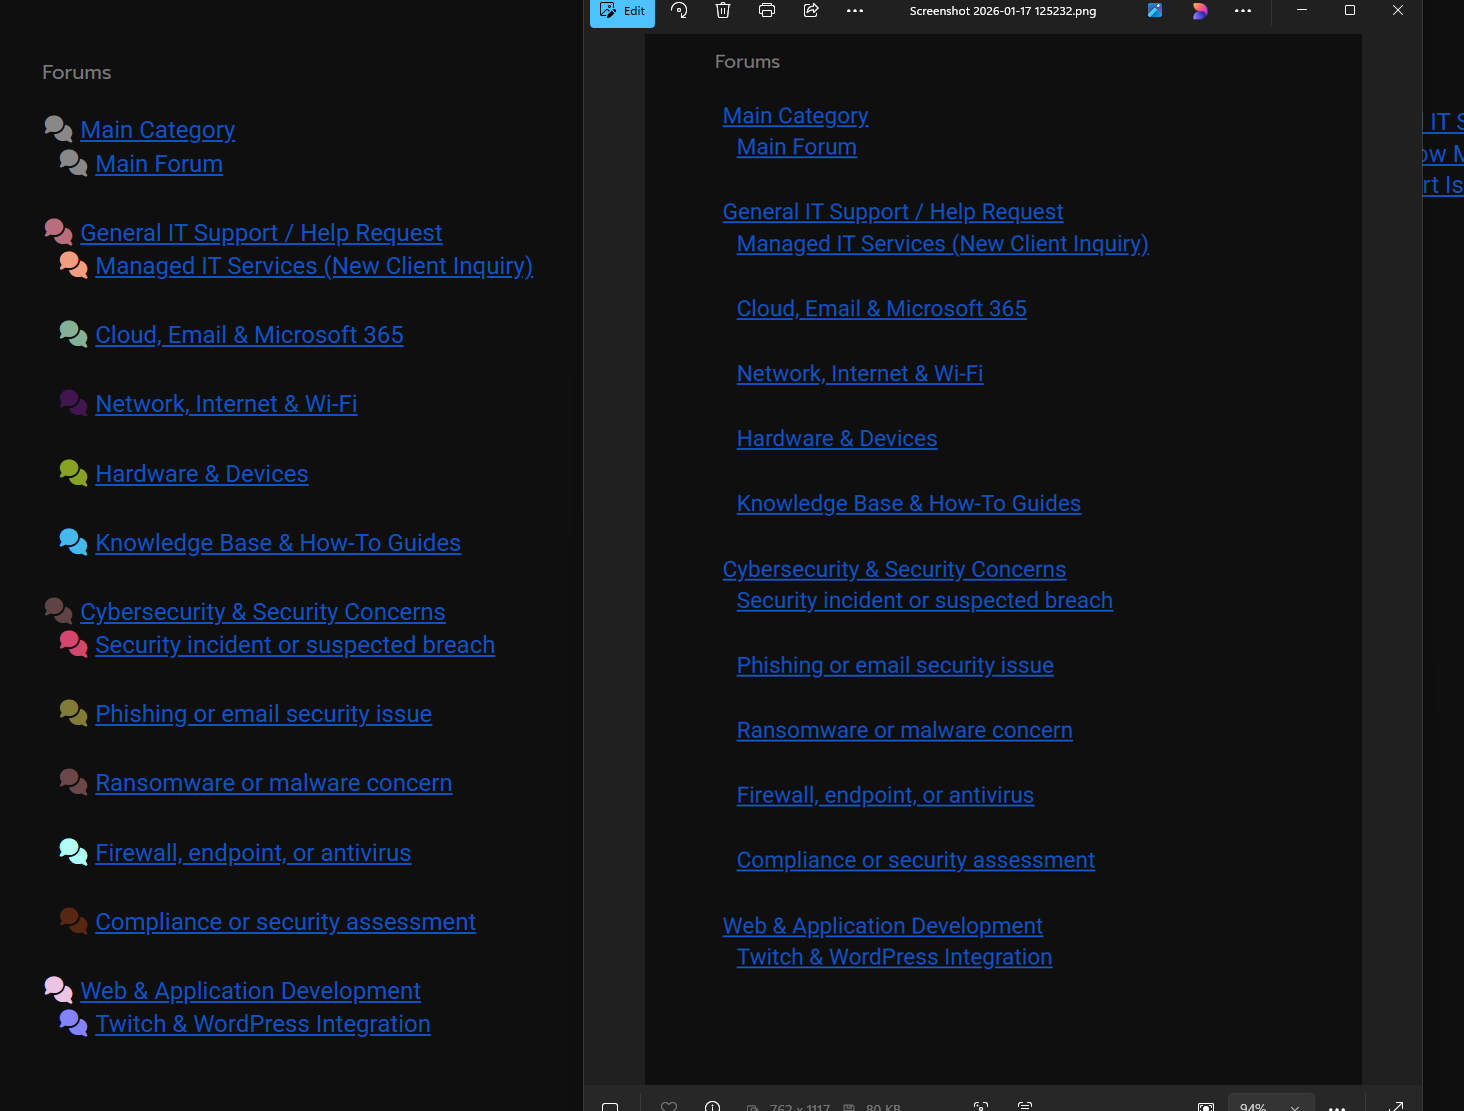This screenshot has width=1464, height=1111.
Task: Click the Cybersecurity & Security Concerns link
Action: [x=262, y=612]
